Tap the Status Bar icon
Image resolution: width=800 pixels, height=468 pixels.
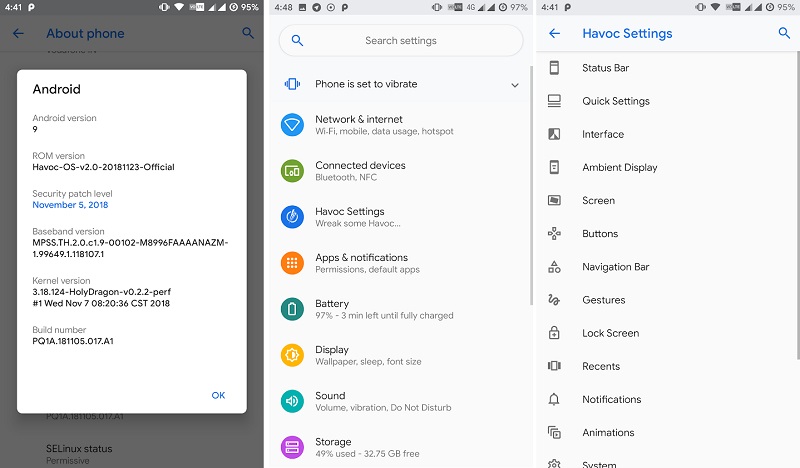(554, 68)
